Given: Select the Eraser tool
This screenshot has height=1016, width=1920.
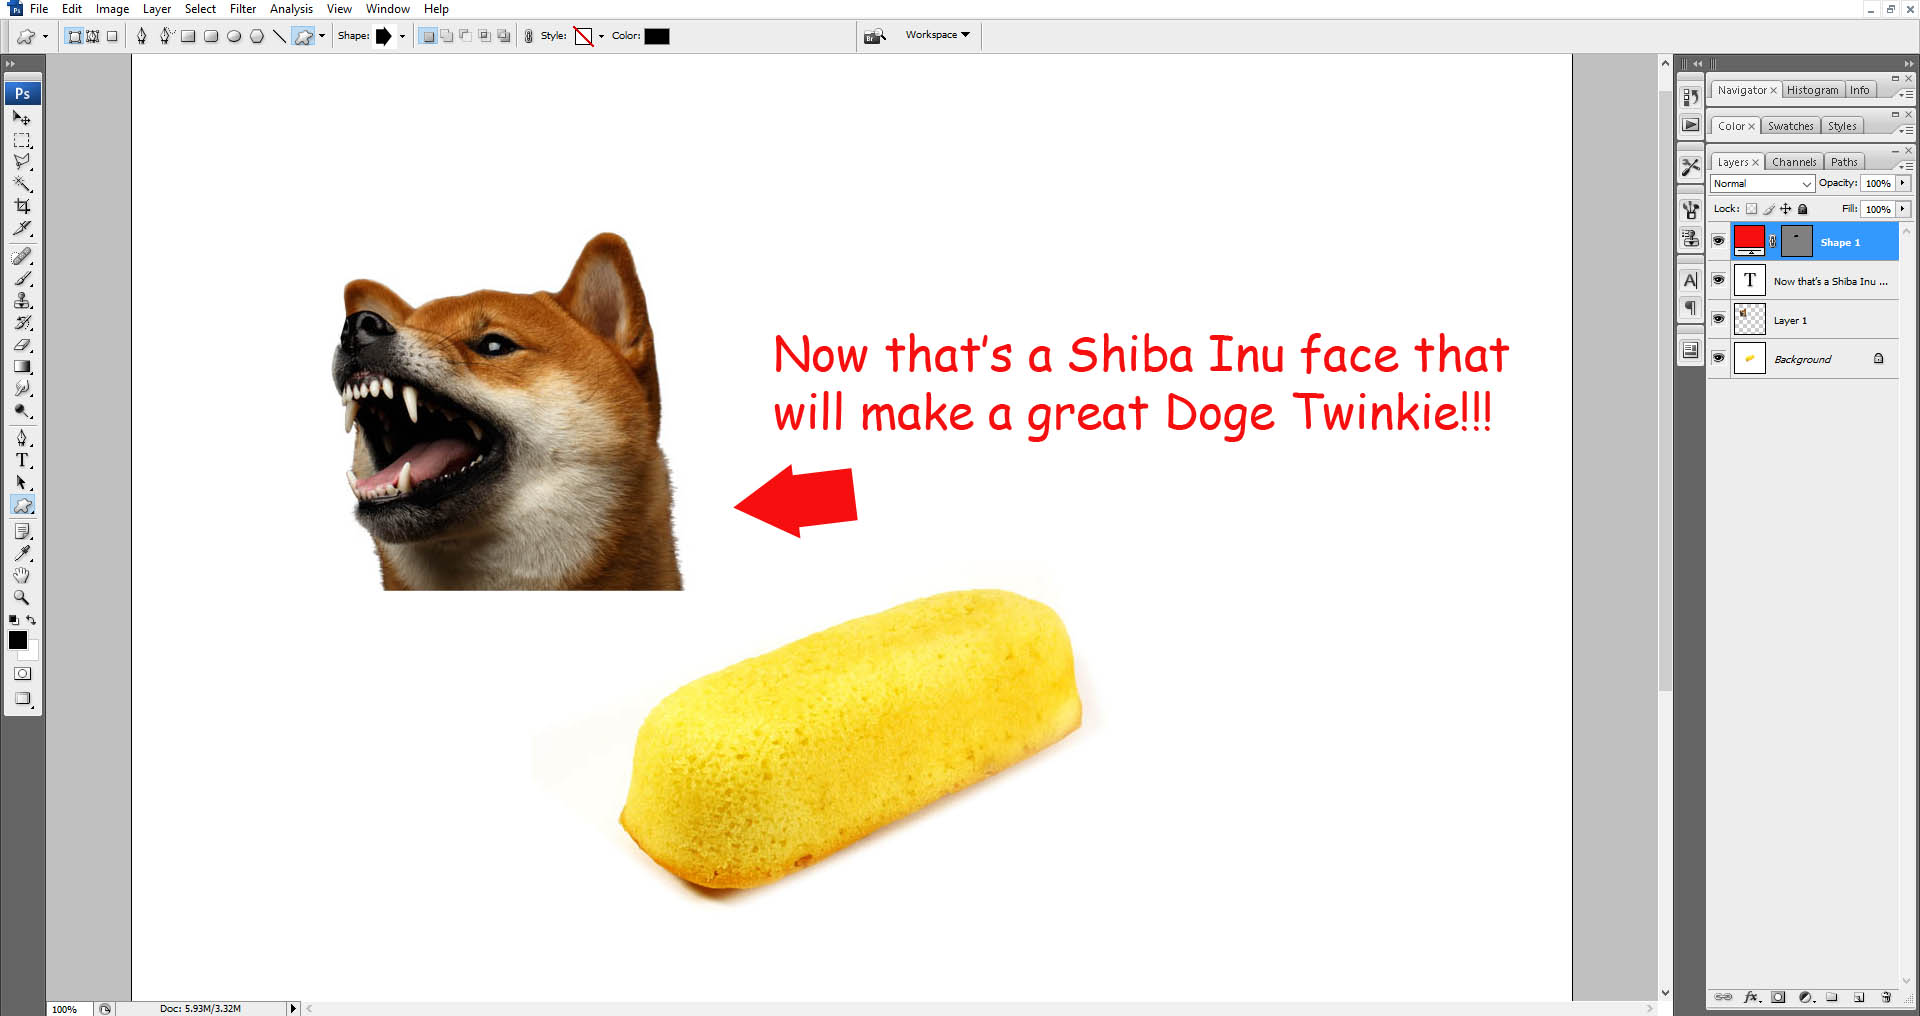Looking at the screenshot, I should [x=22, y=345].
